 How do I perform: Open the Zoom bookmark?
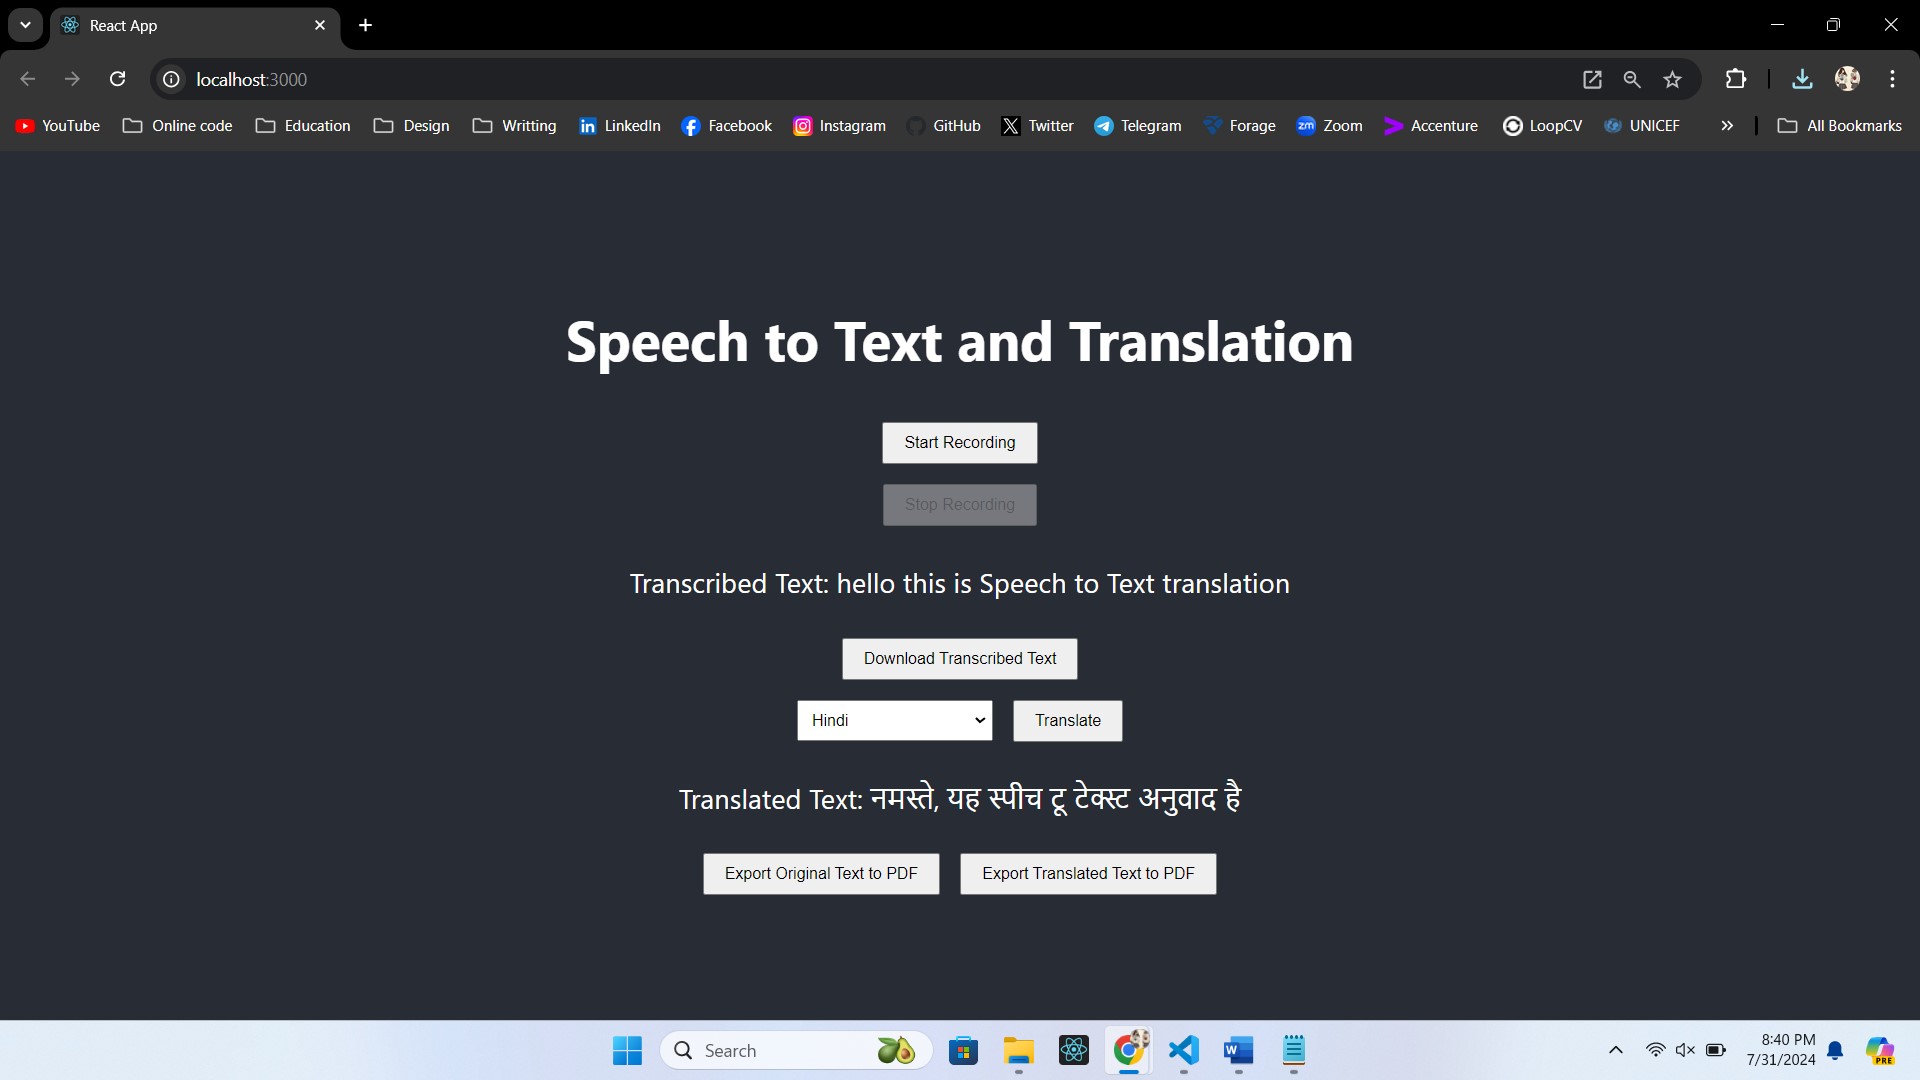coord(1330,125)
